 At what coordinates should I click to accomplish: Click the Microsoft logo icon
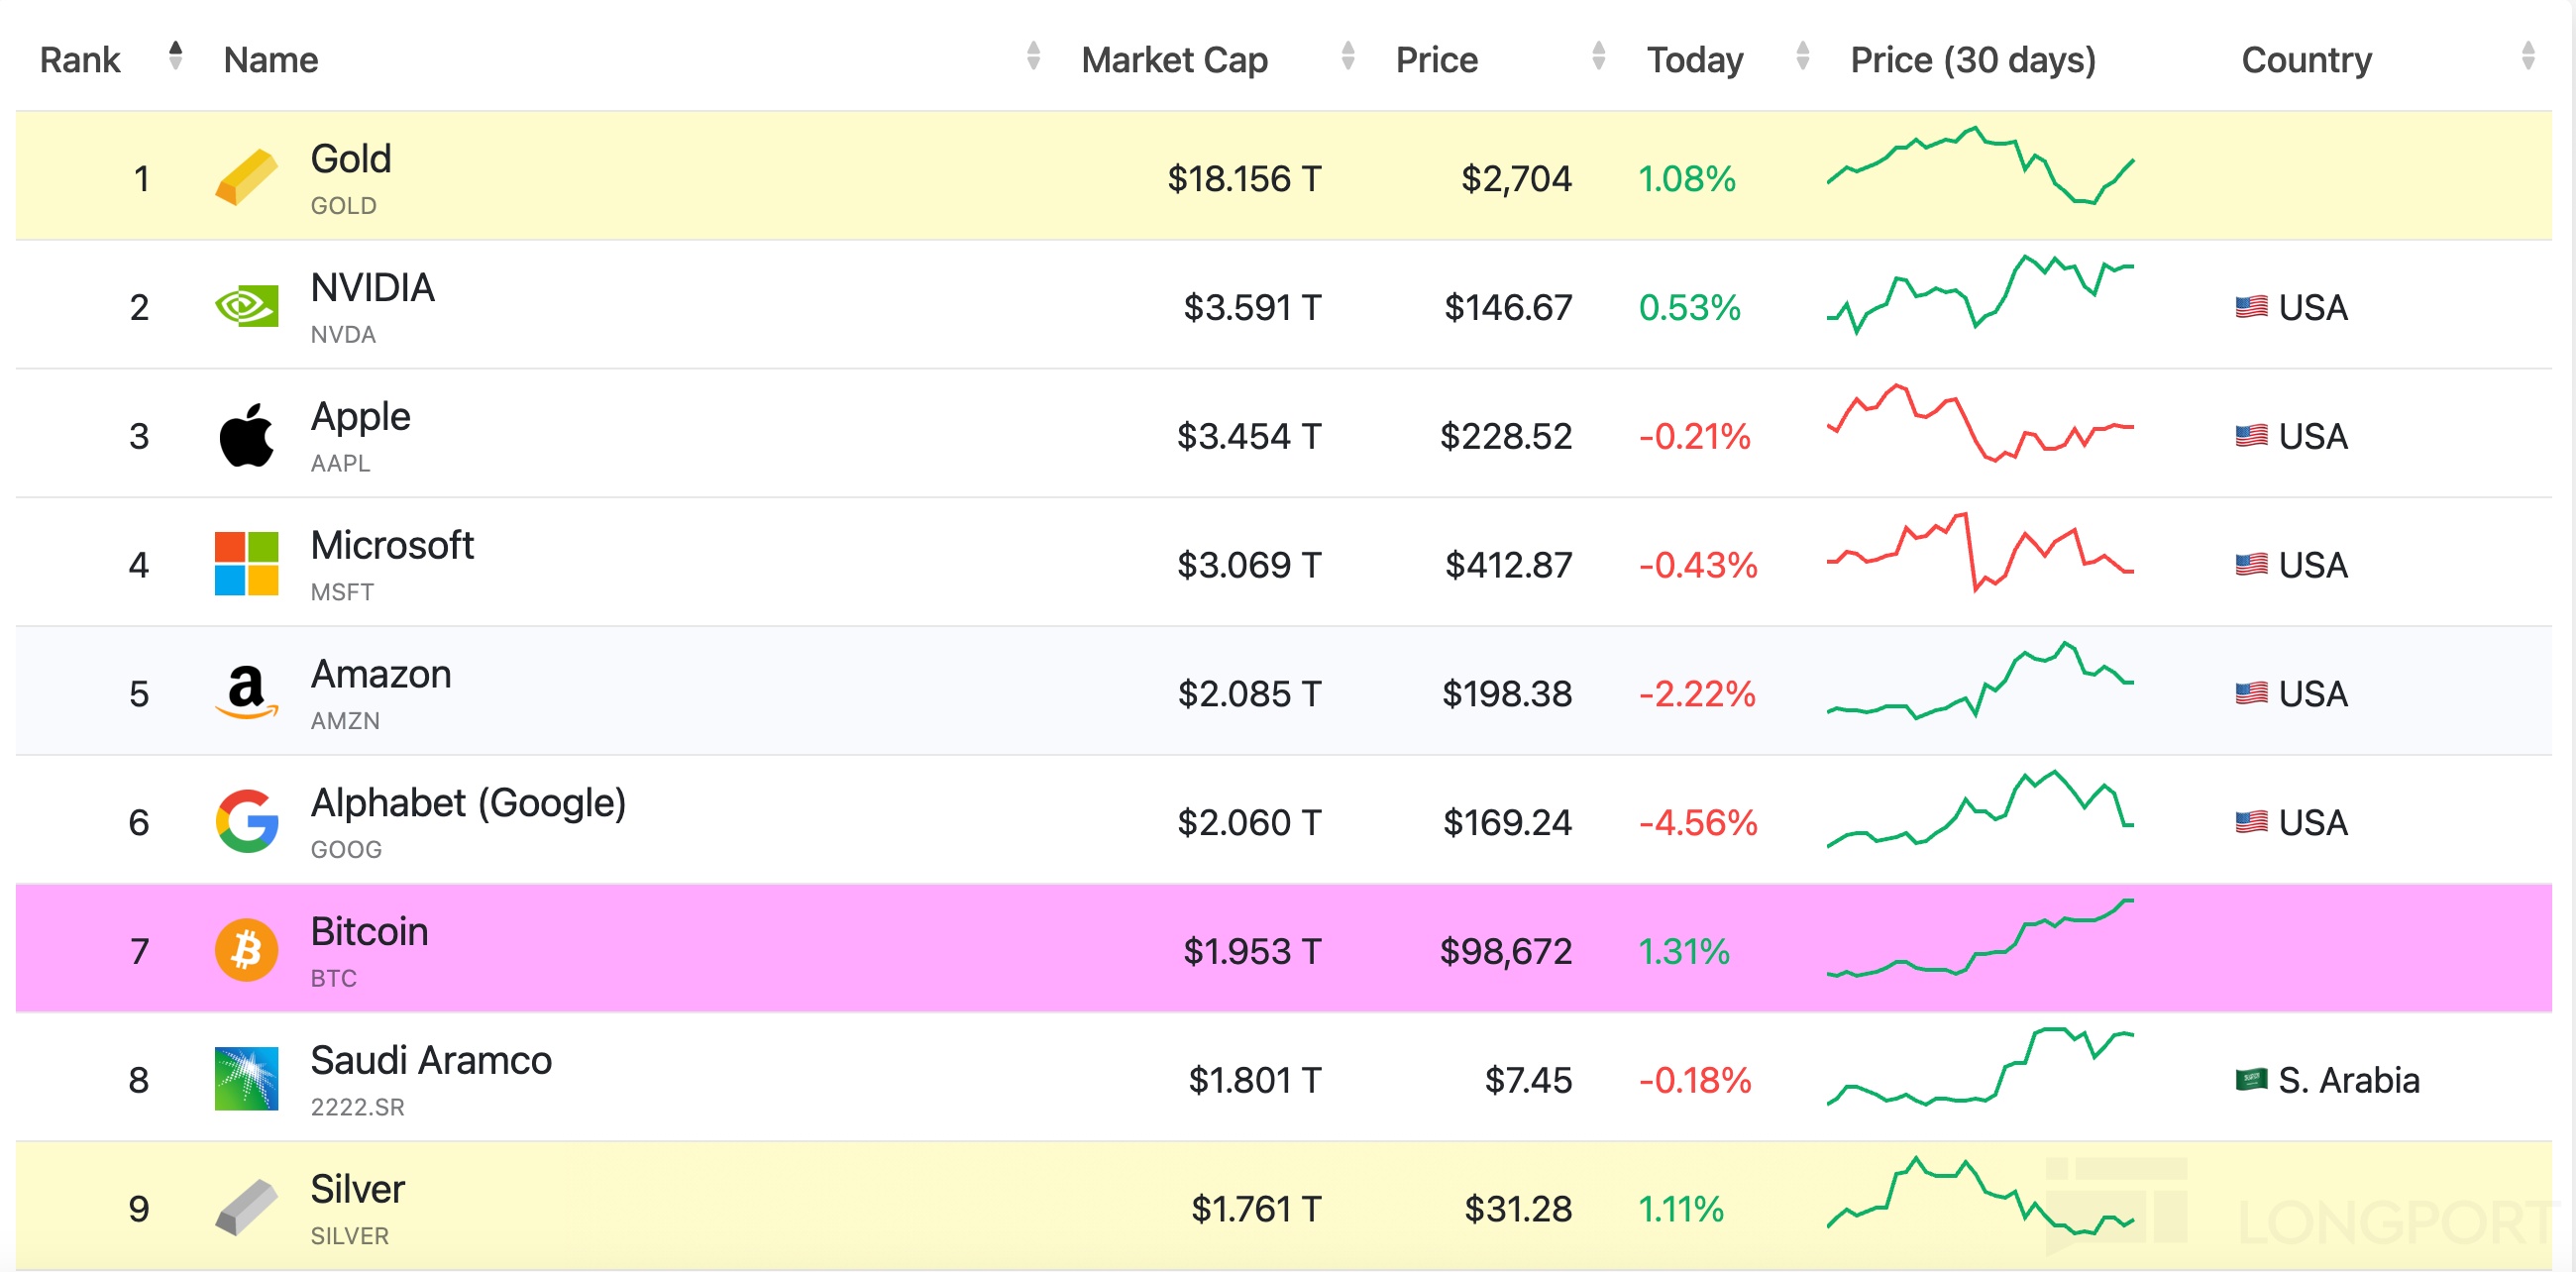(246, 564)
